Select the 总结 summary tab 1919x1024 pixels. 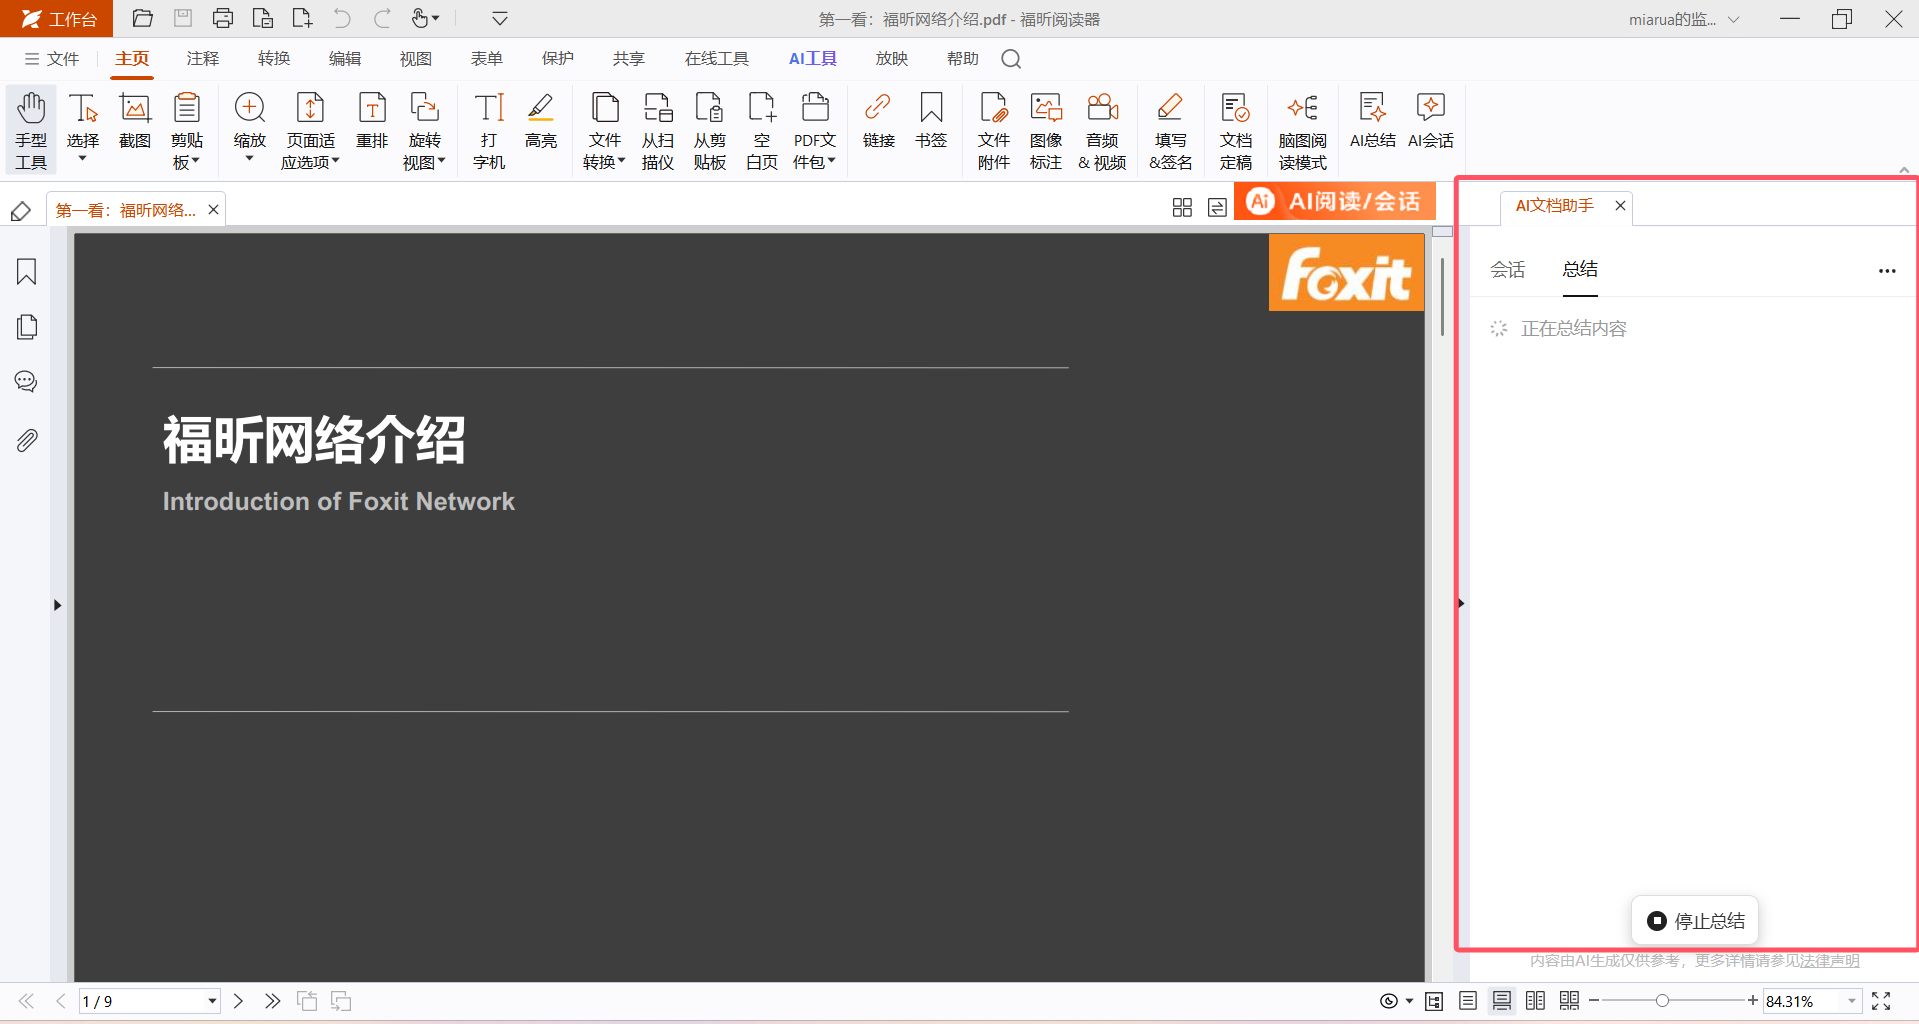tap(1580, 269)
